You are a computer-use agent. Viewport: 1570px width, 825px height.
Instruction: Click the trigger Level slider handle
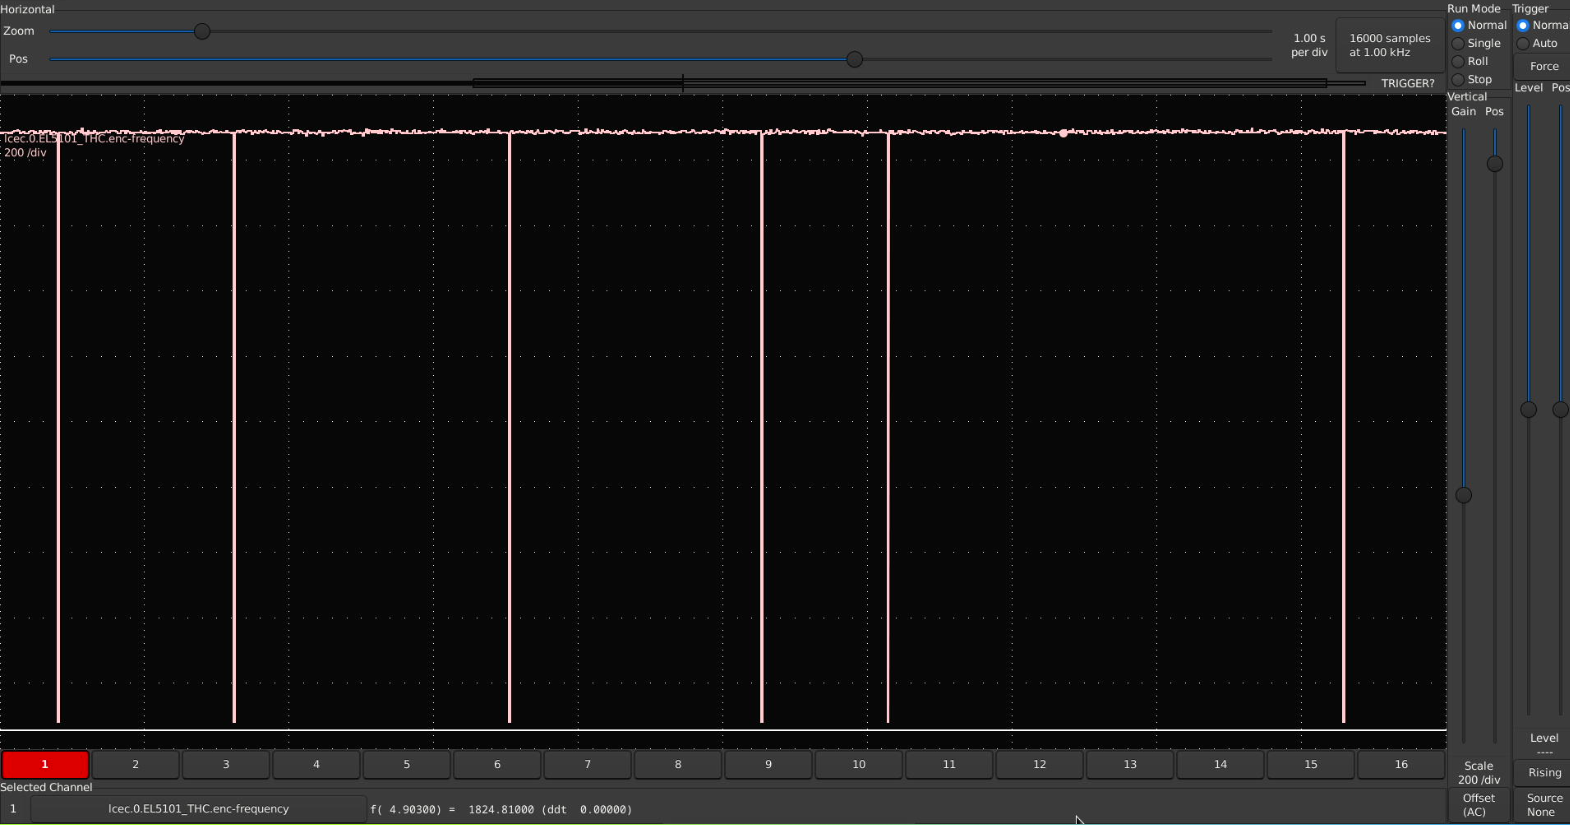(x=1529, y=409)
